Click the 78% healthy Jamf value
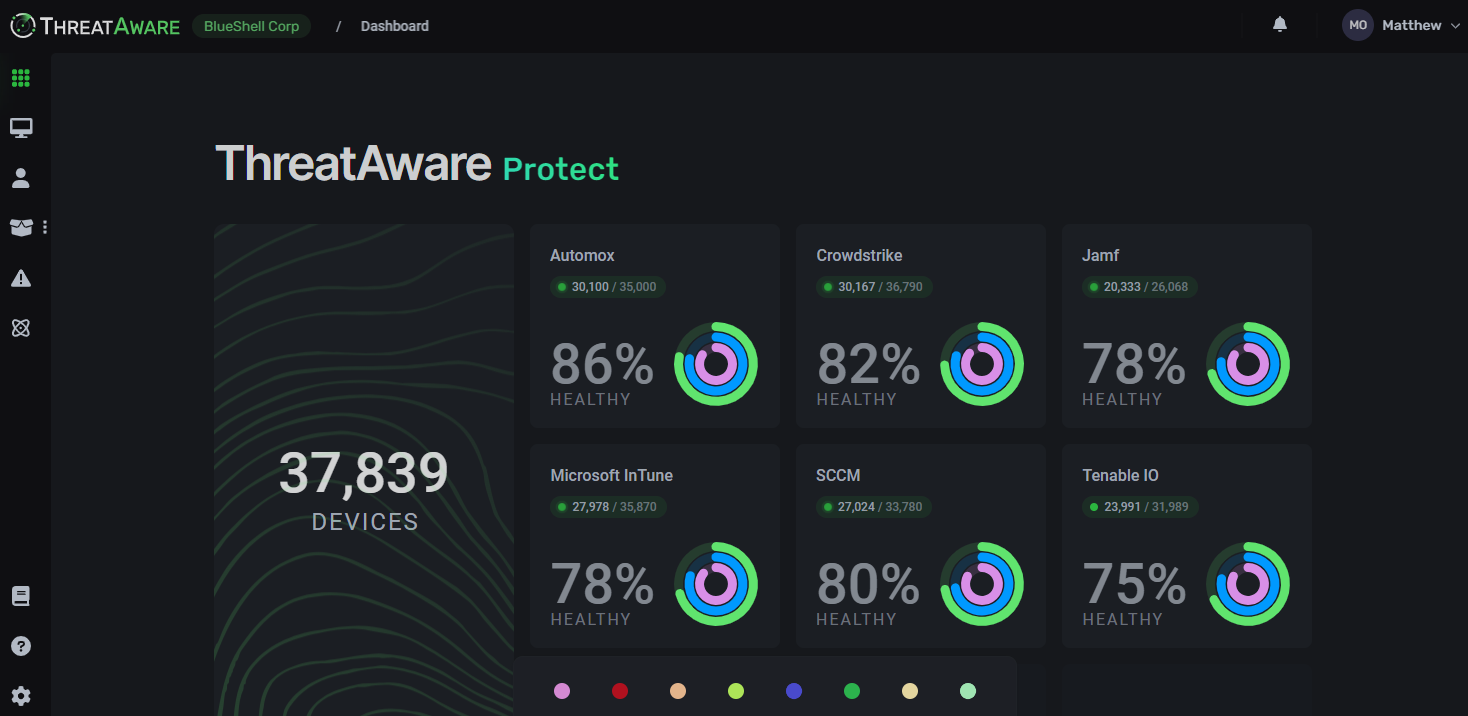 (x=1134, y=364)
